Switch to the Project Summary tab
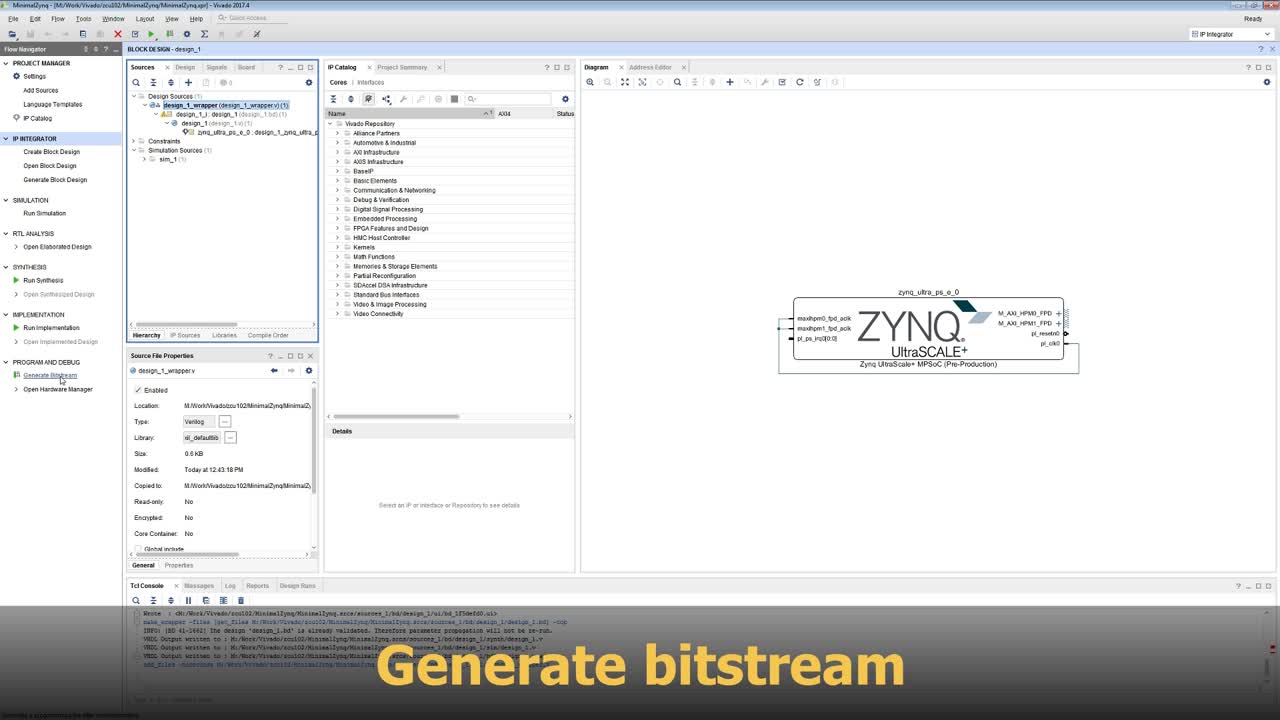The image size is (1280, 720). tap(402, 67)
